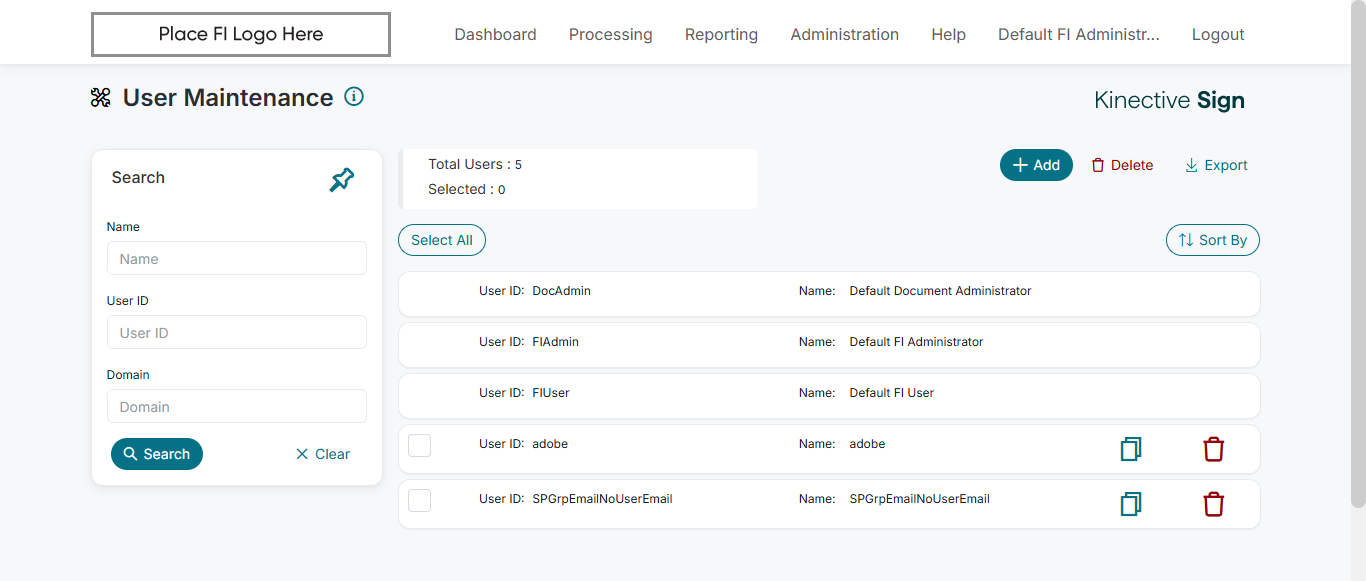Expand the Reporting menu

721,34
